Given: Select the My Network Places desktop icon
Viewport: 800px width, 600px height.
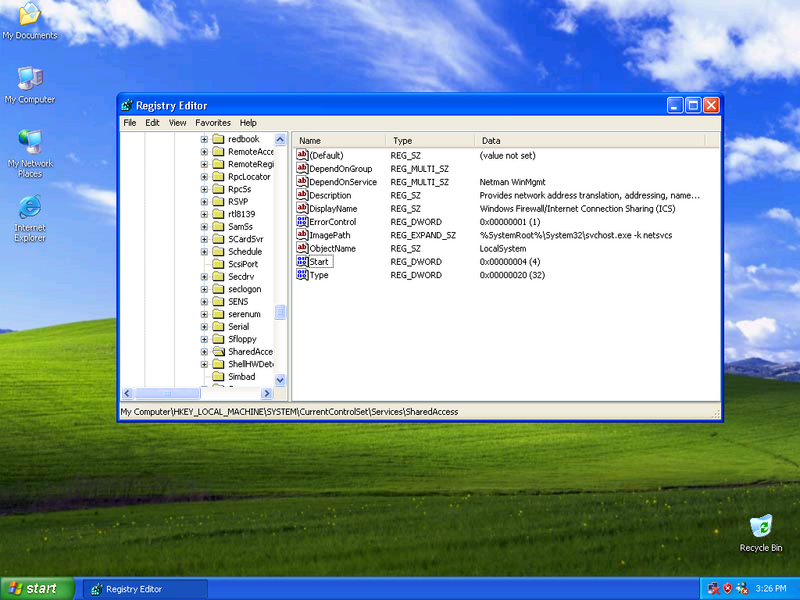Looking at the screenshot, I should point(30,142).
